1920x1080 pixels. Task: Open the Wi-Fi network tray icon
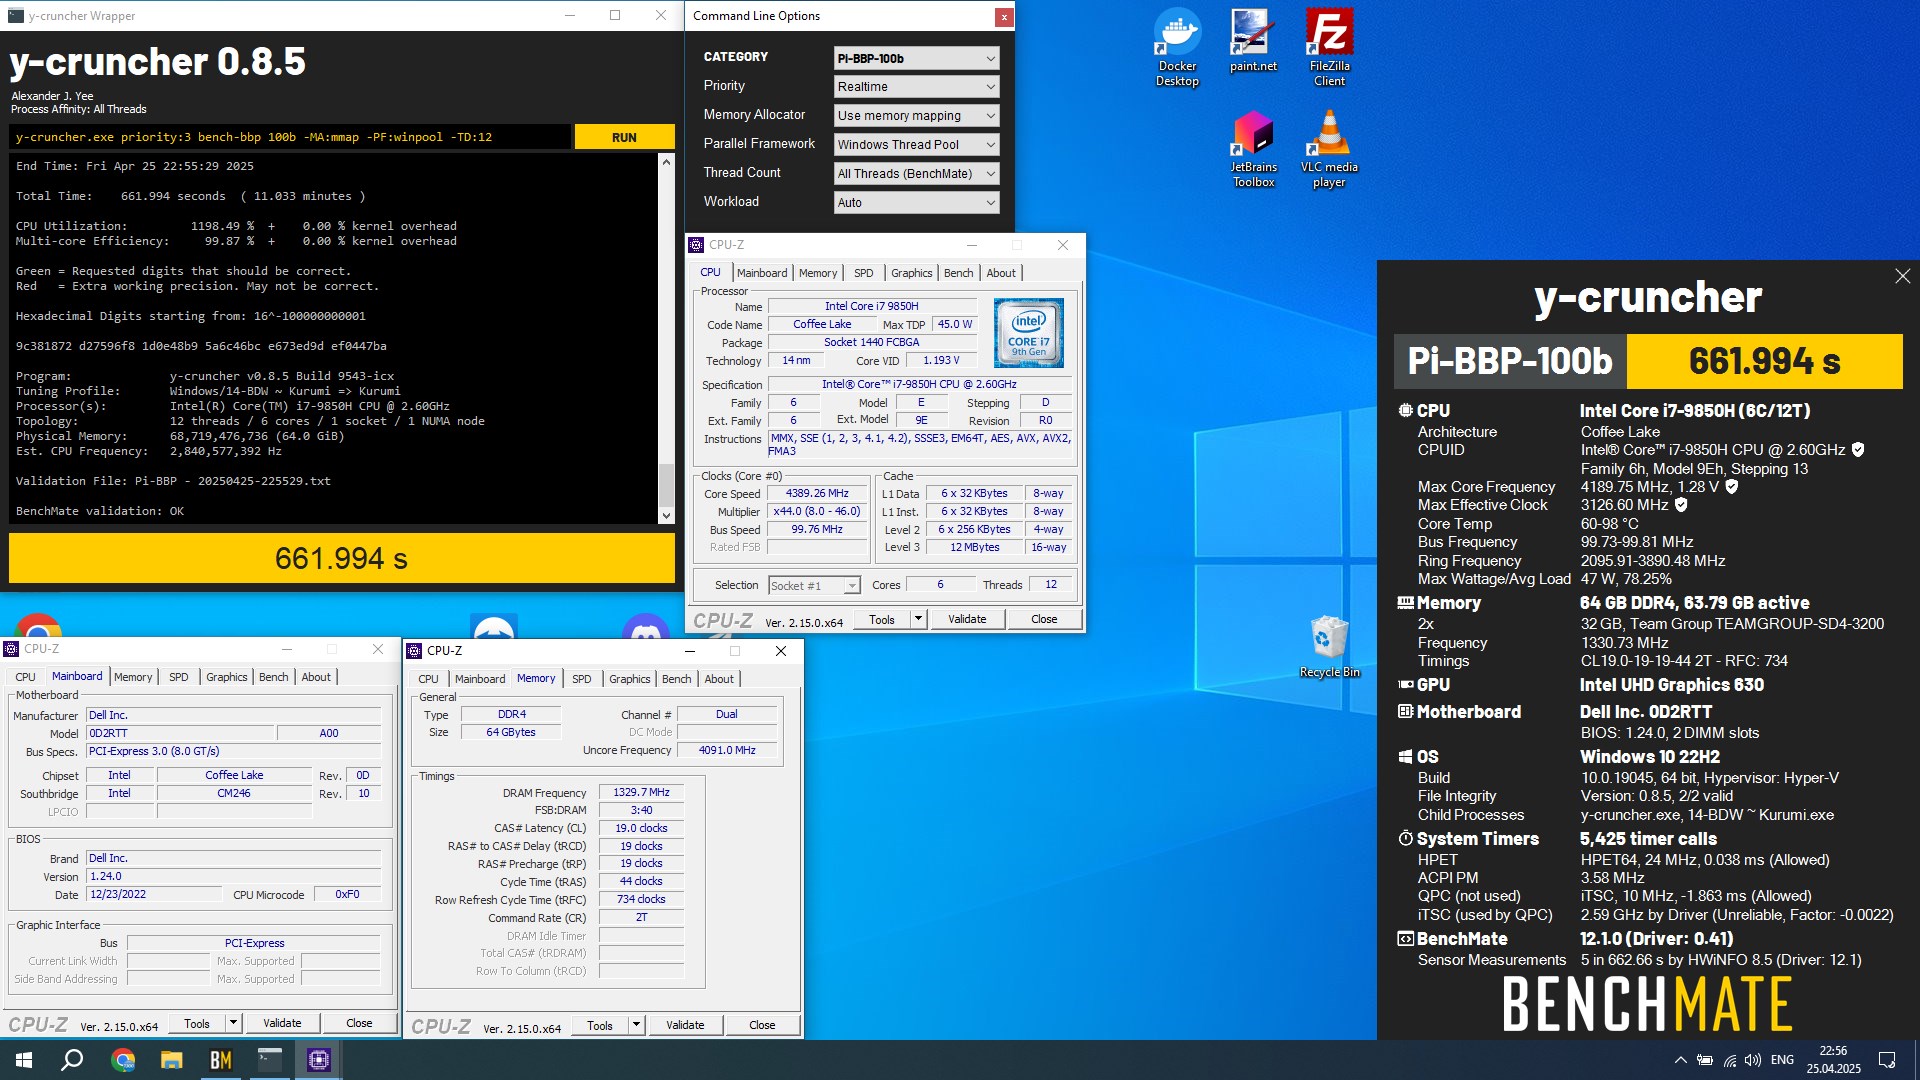pos(1729,1060)
